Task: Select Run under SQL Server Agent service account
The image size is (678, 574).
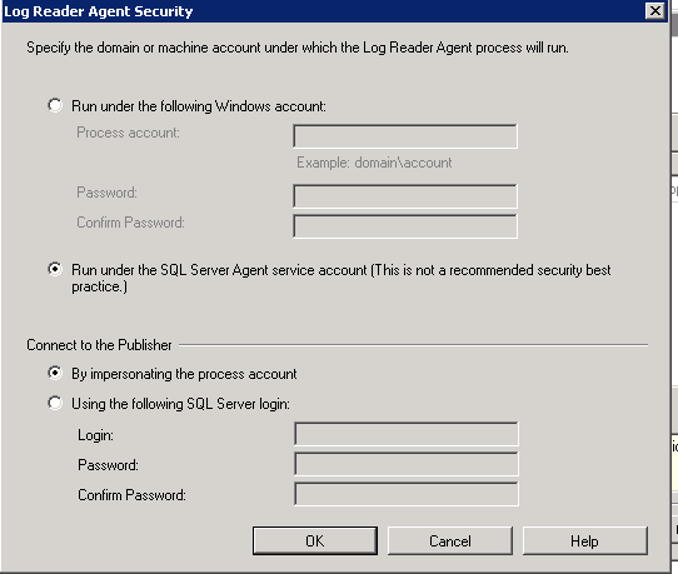Action: tap(54, 269)
